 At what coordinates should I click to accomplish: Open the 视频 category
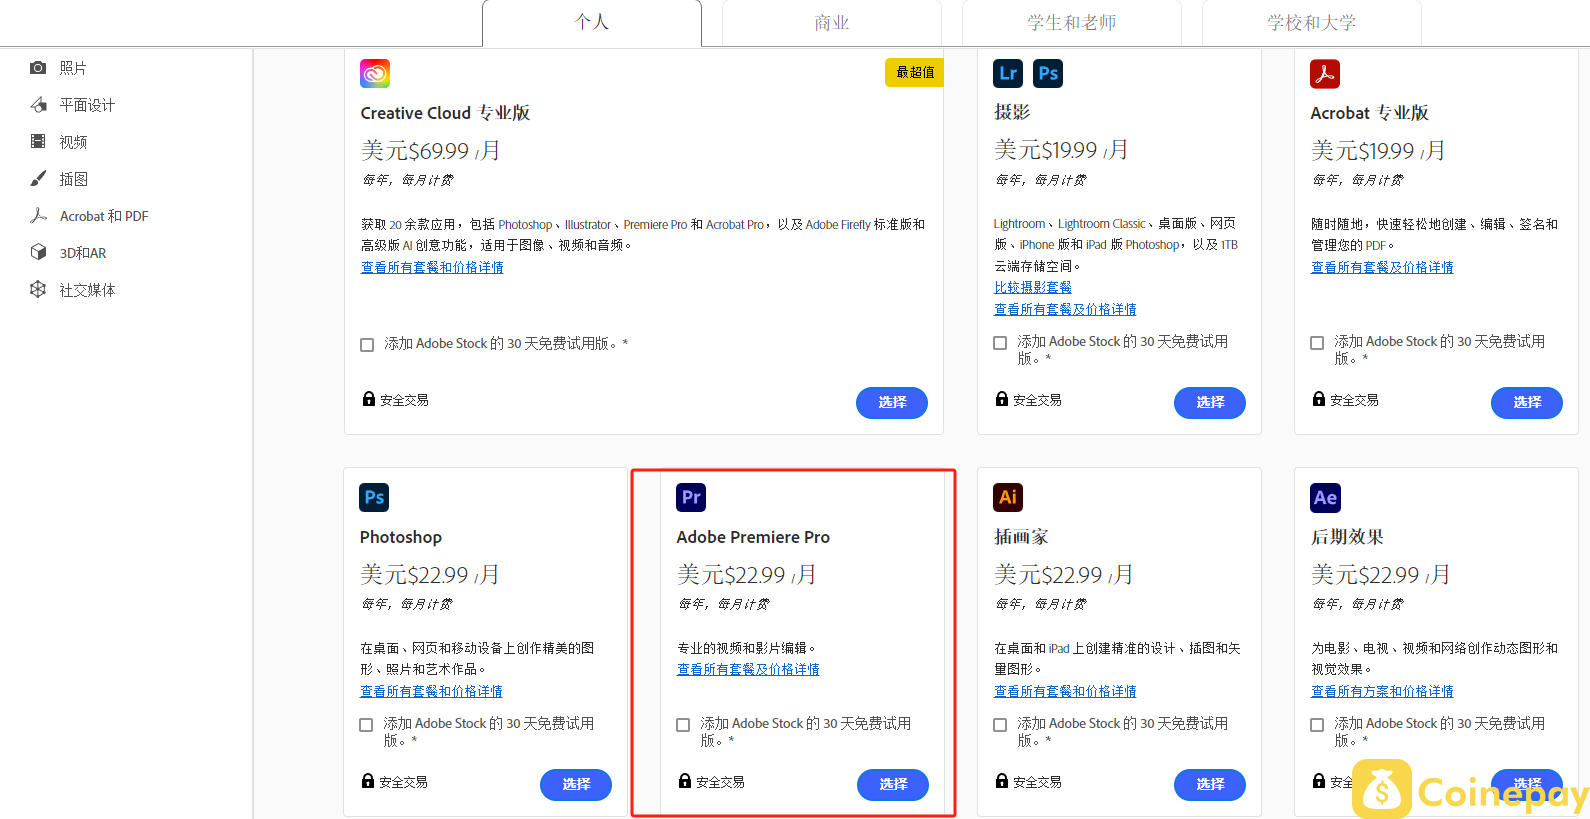tap(73, 142)
